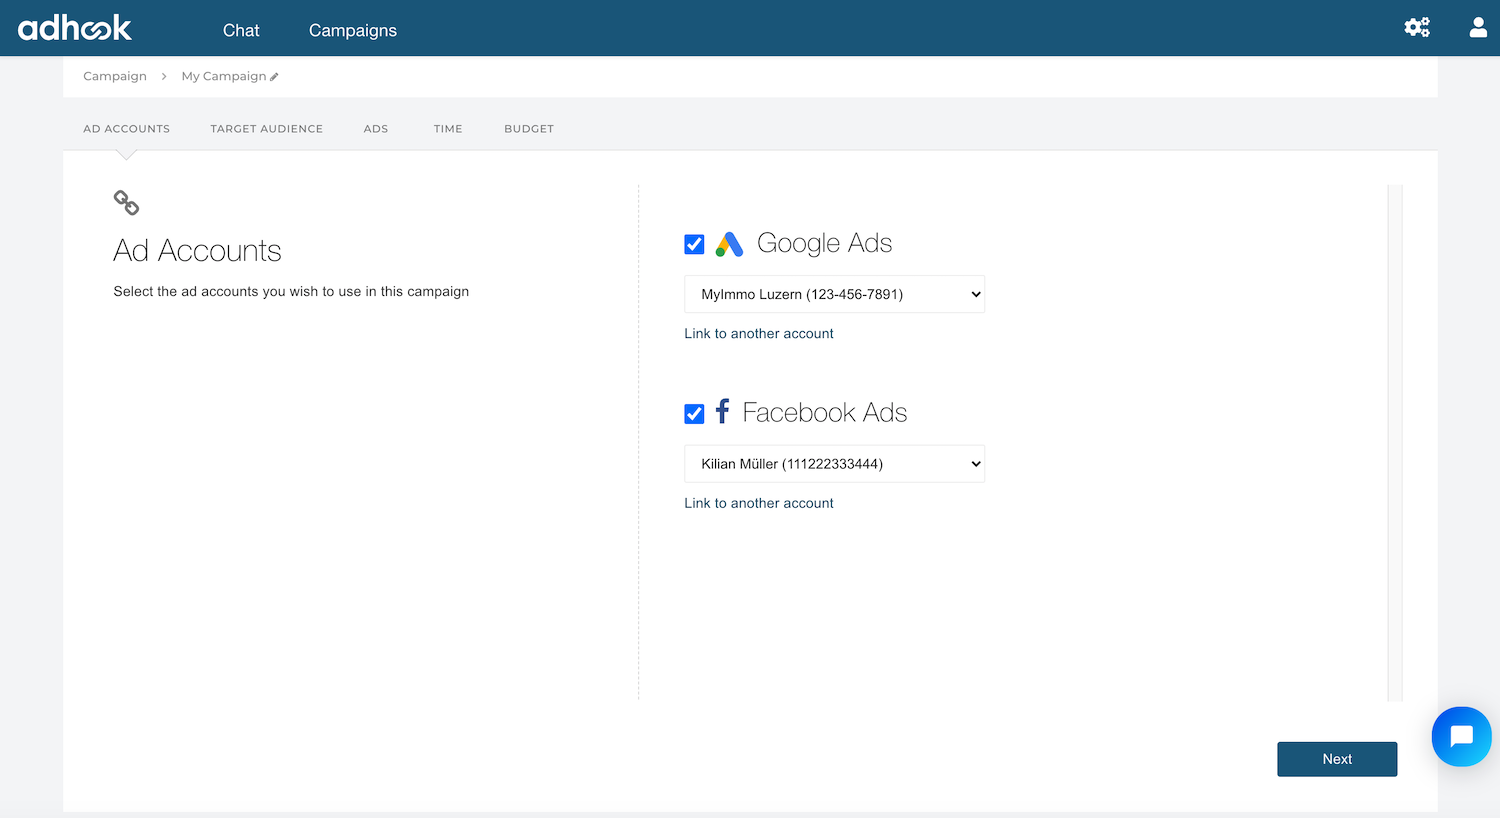Click the Google Ads logo icon
This screenshot has height=818, width=1500.
pos(729,244)
